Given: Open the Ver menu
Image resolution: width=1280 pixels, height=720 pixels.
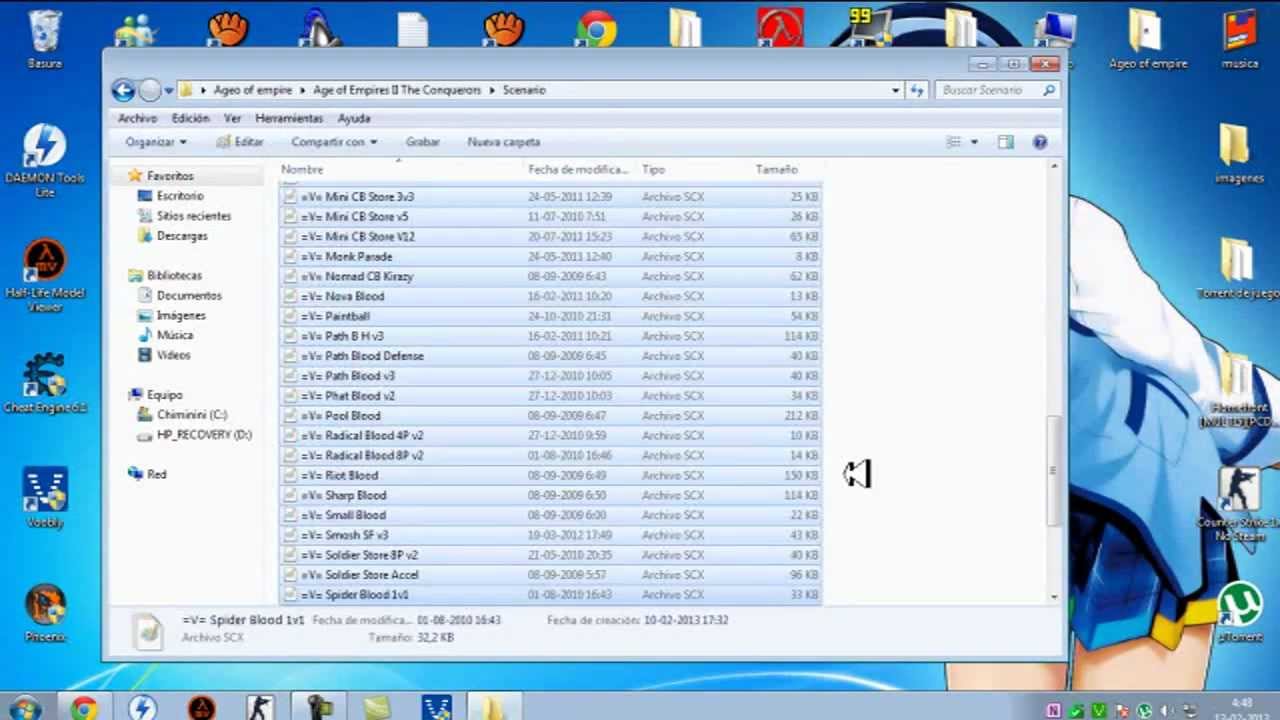Looking at the screenshot, I should (232, 118).
